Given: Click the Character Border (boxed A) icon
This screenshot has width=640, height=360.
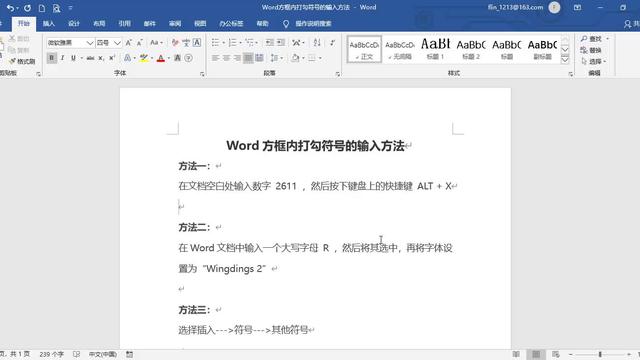Looking at the screenshot, I should 197,42.
